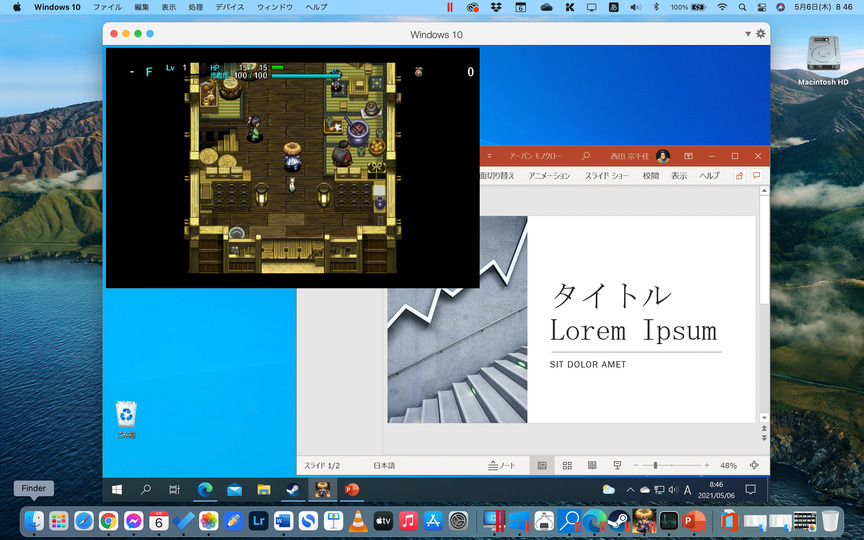Open Windows tray volume control
This screenshot has height=540, width=864.
click(673, 489)
